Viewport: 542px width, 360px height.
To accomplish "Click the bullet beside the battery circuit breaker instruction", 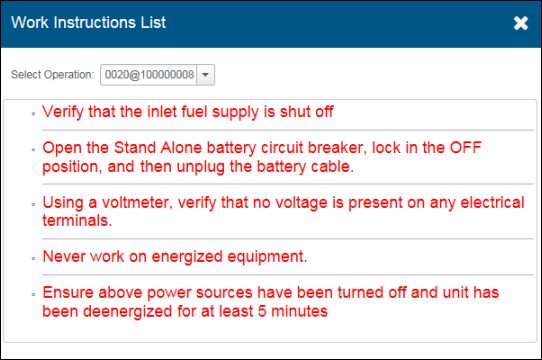I will point(33,150).
